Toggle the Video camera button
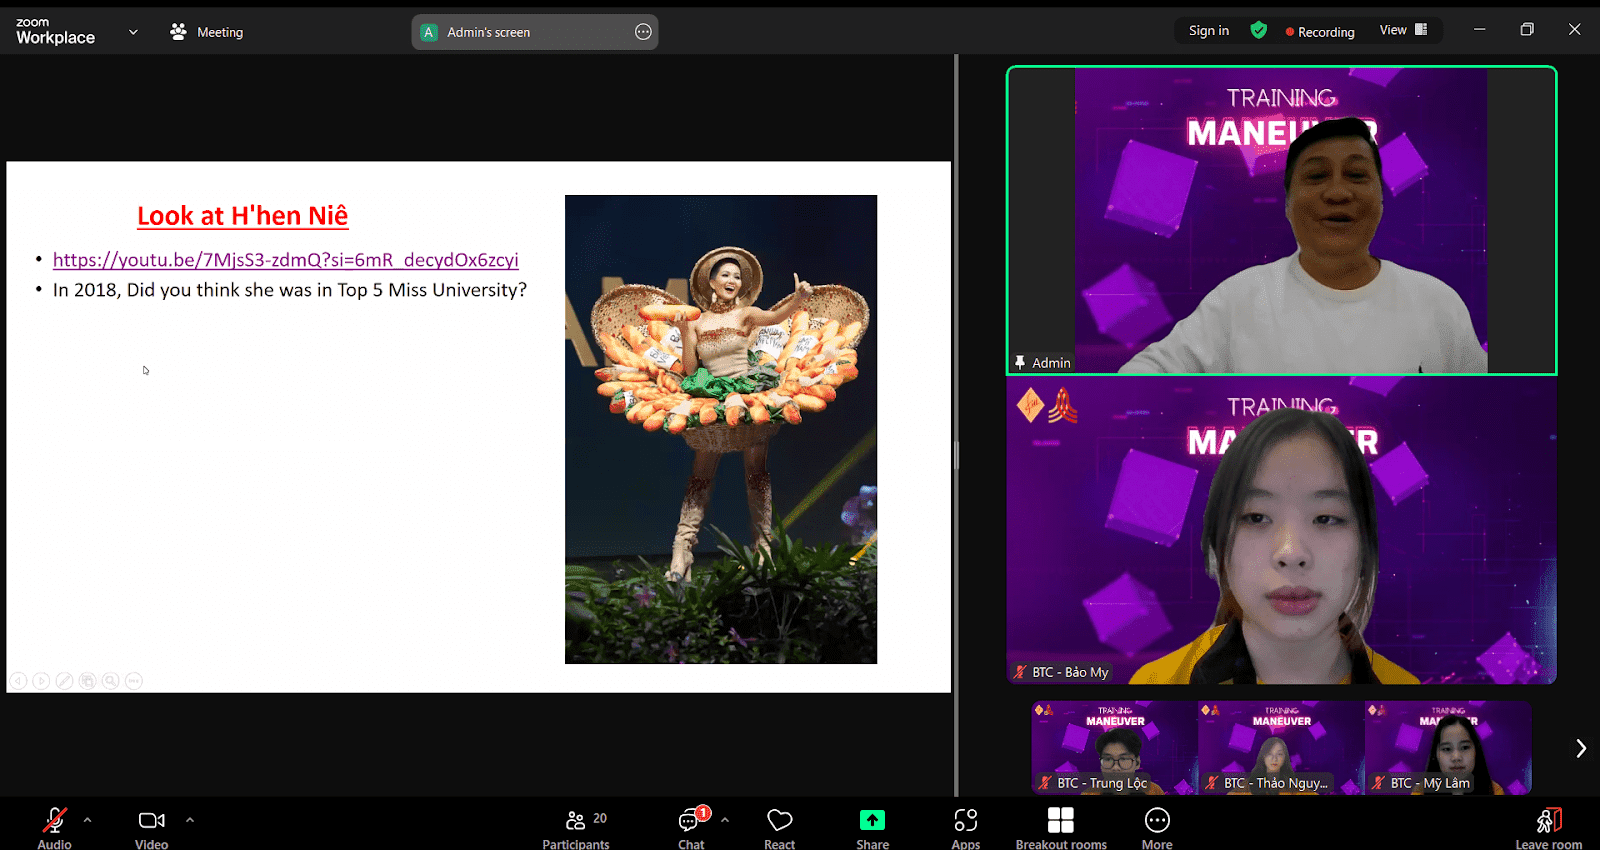The height and width of the screenshot is (850, 1600). click(x=152, y=822)
